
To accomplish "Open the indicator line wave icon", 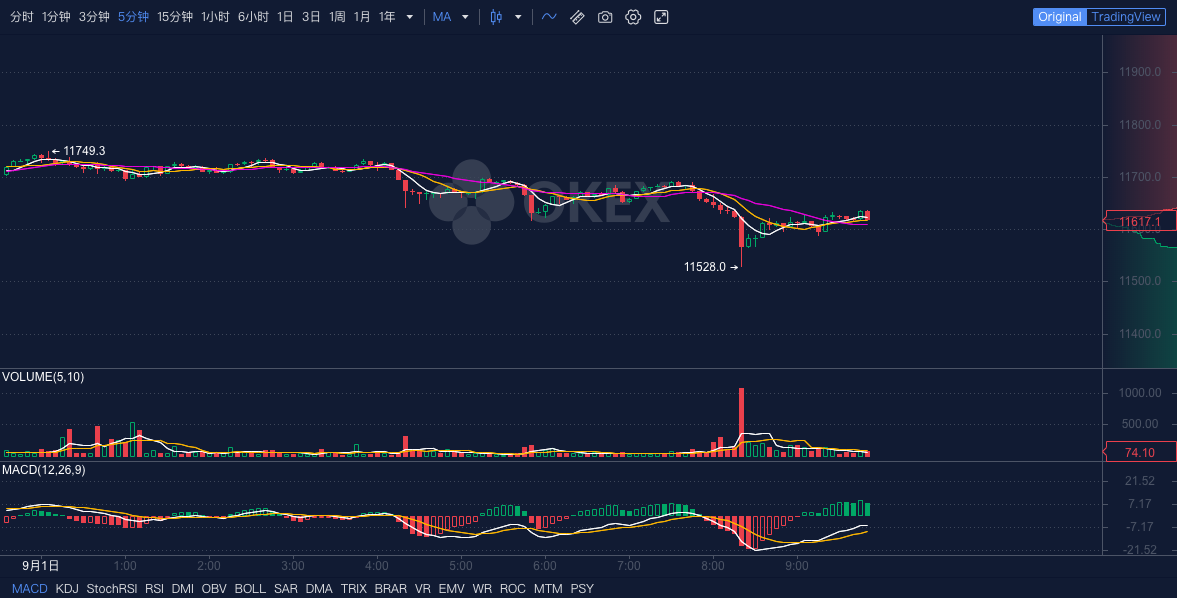I will [549, 17].
